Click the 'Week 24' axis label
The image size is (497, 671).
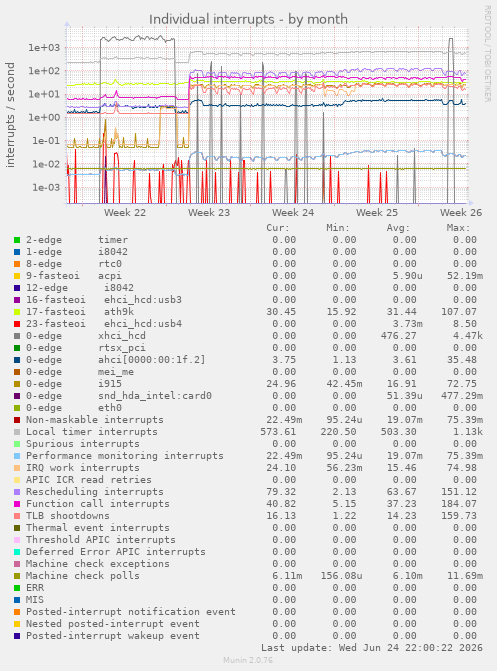pyautogui.click(x=293, y=213)
